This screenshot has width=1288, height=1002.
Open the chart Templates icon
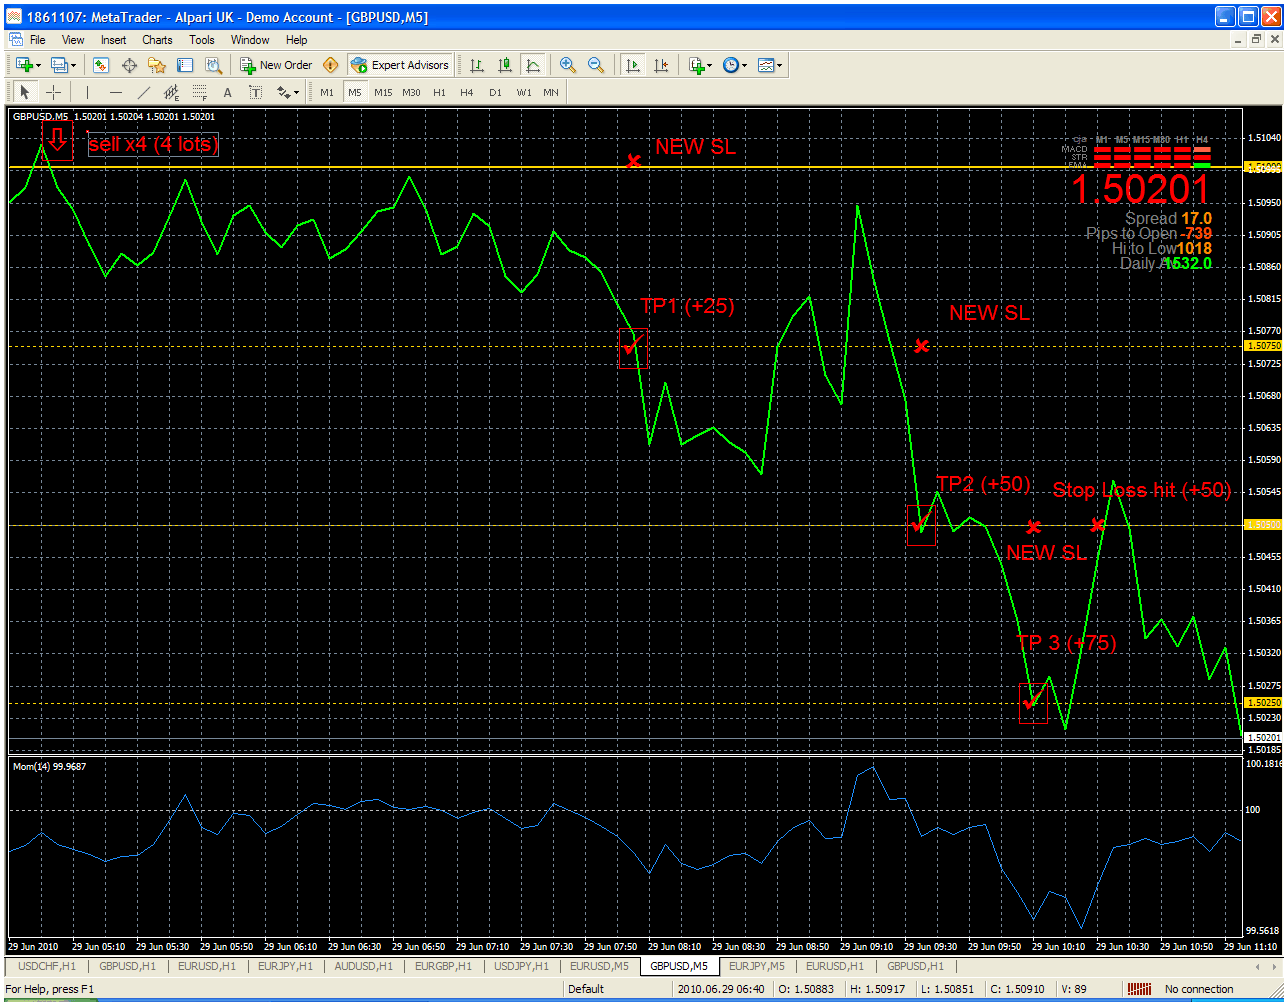(x=766, y=65)
